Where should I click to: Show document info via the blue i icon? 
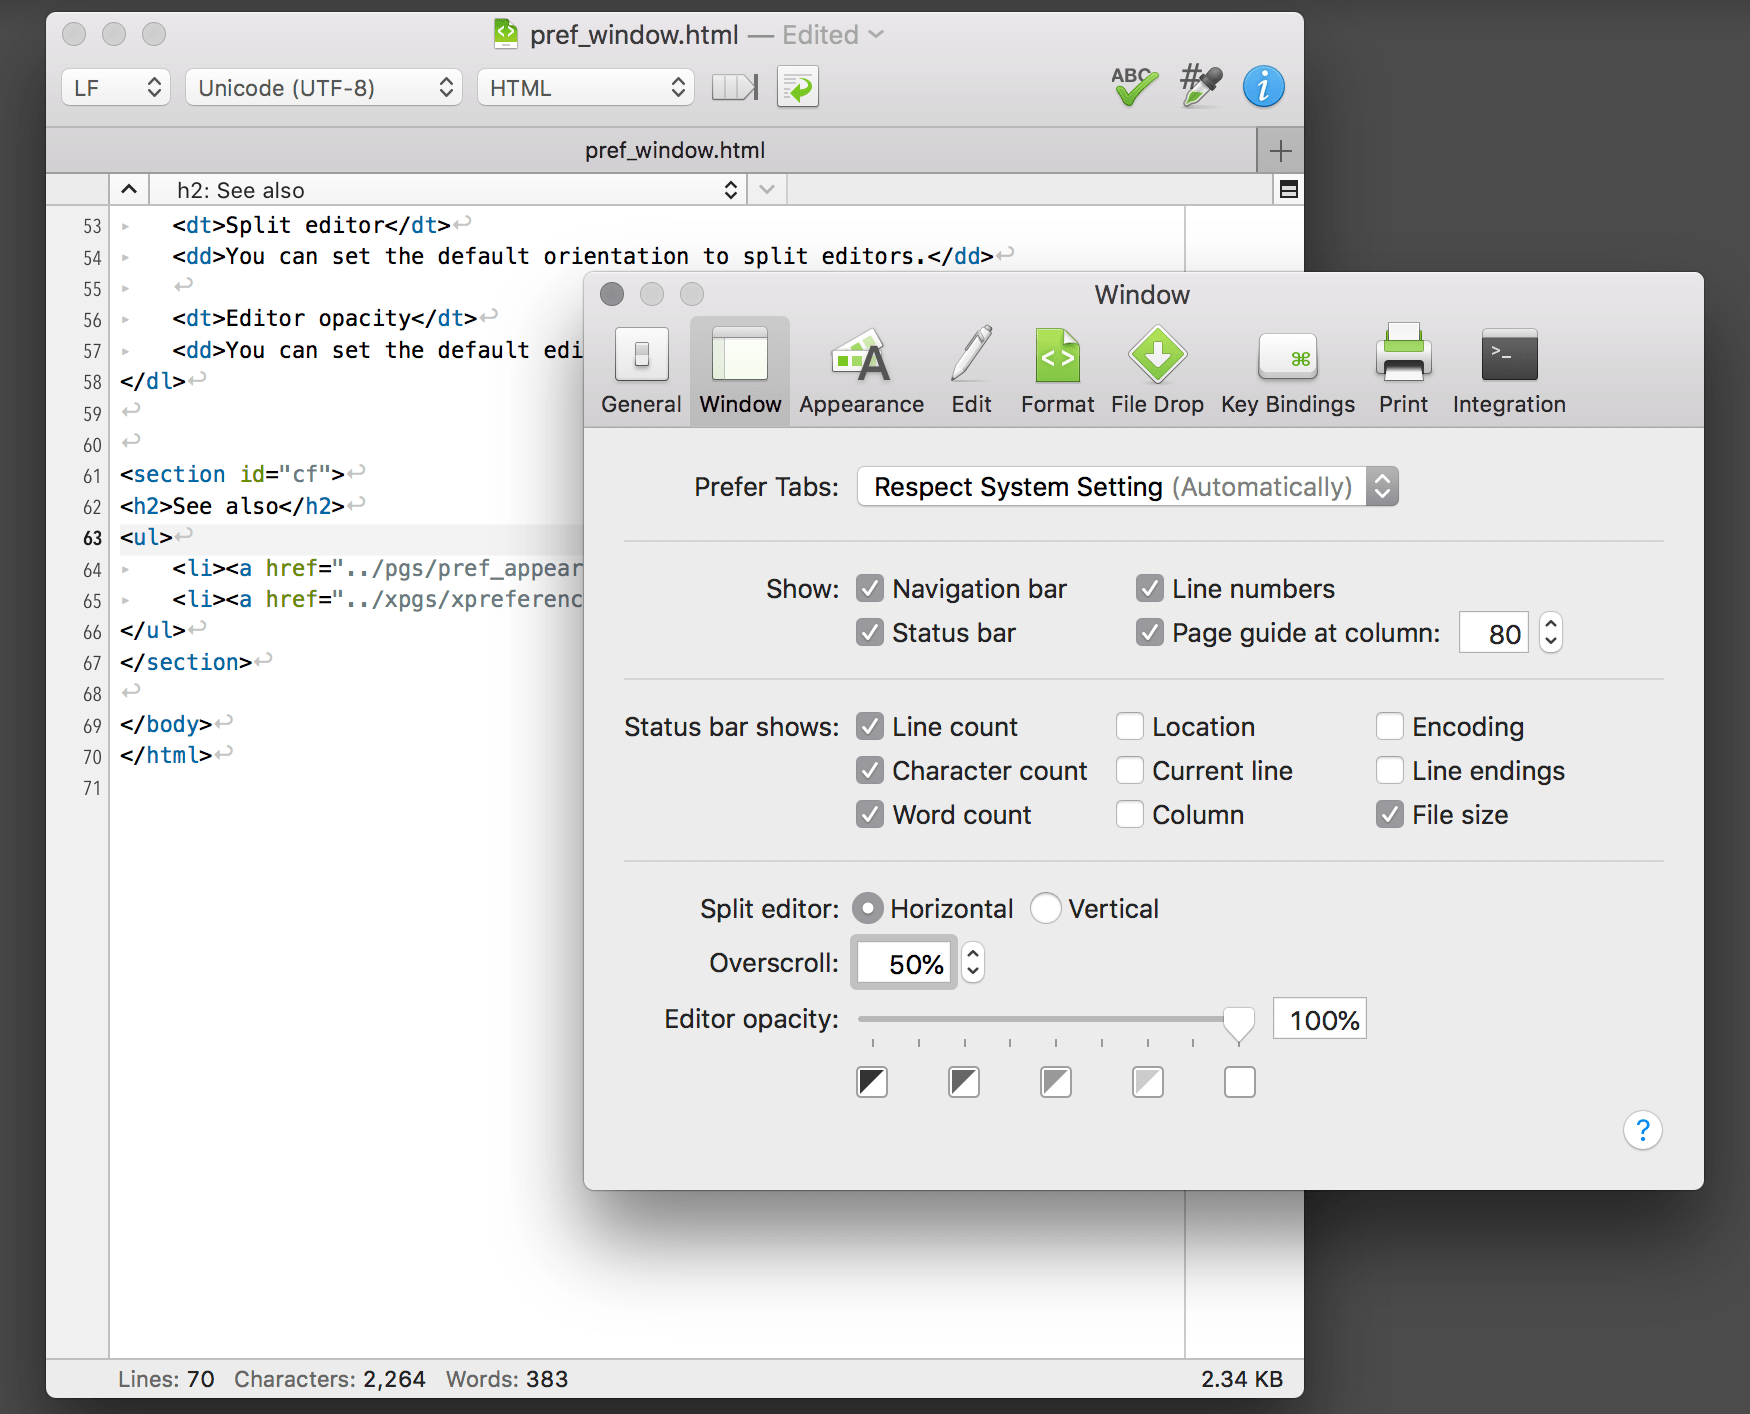tap(1263, 87)
